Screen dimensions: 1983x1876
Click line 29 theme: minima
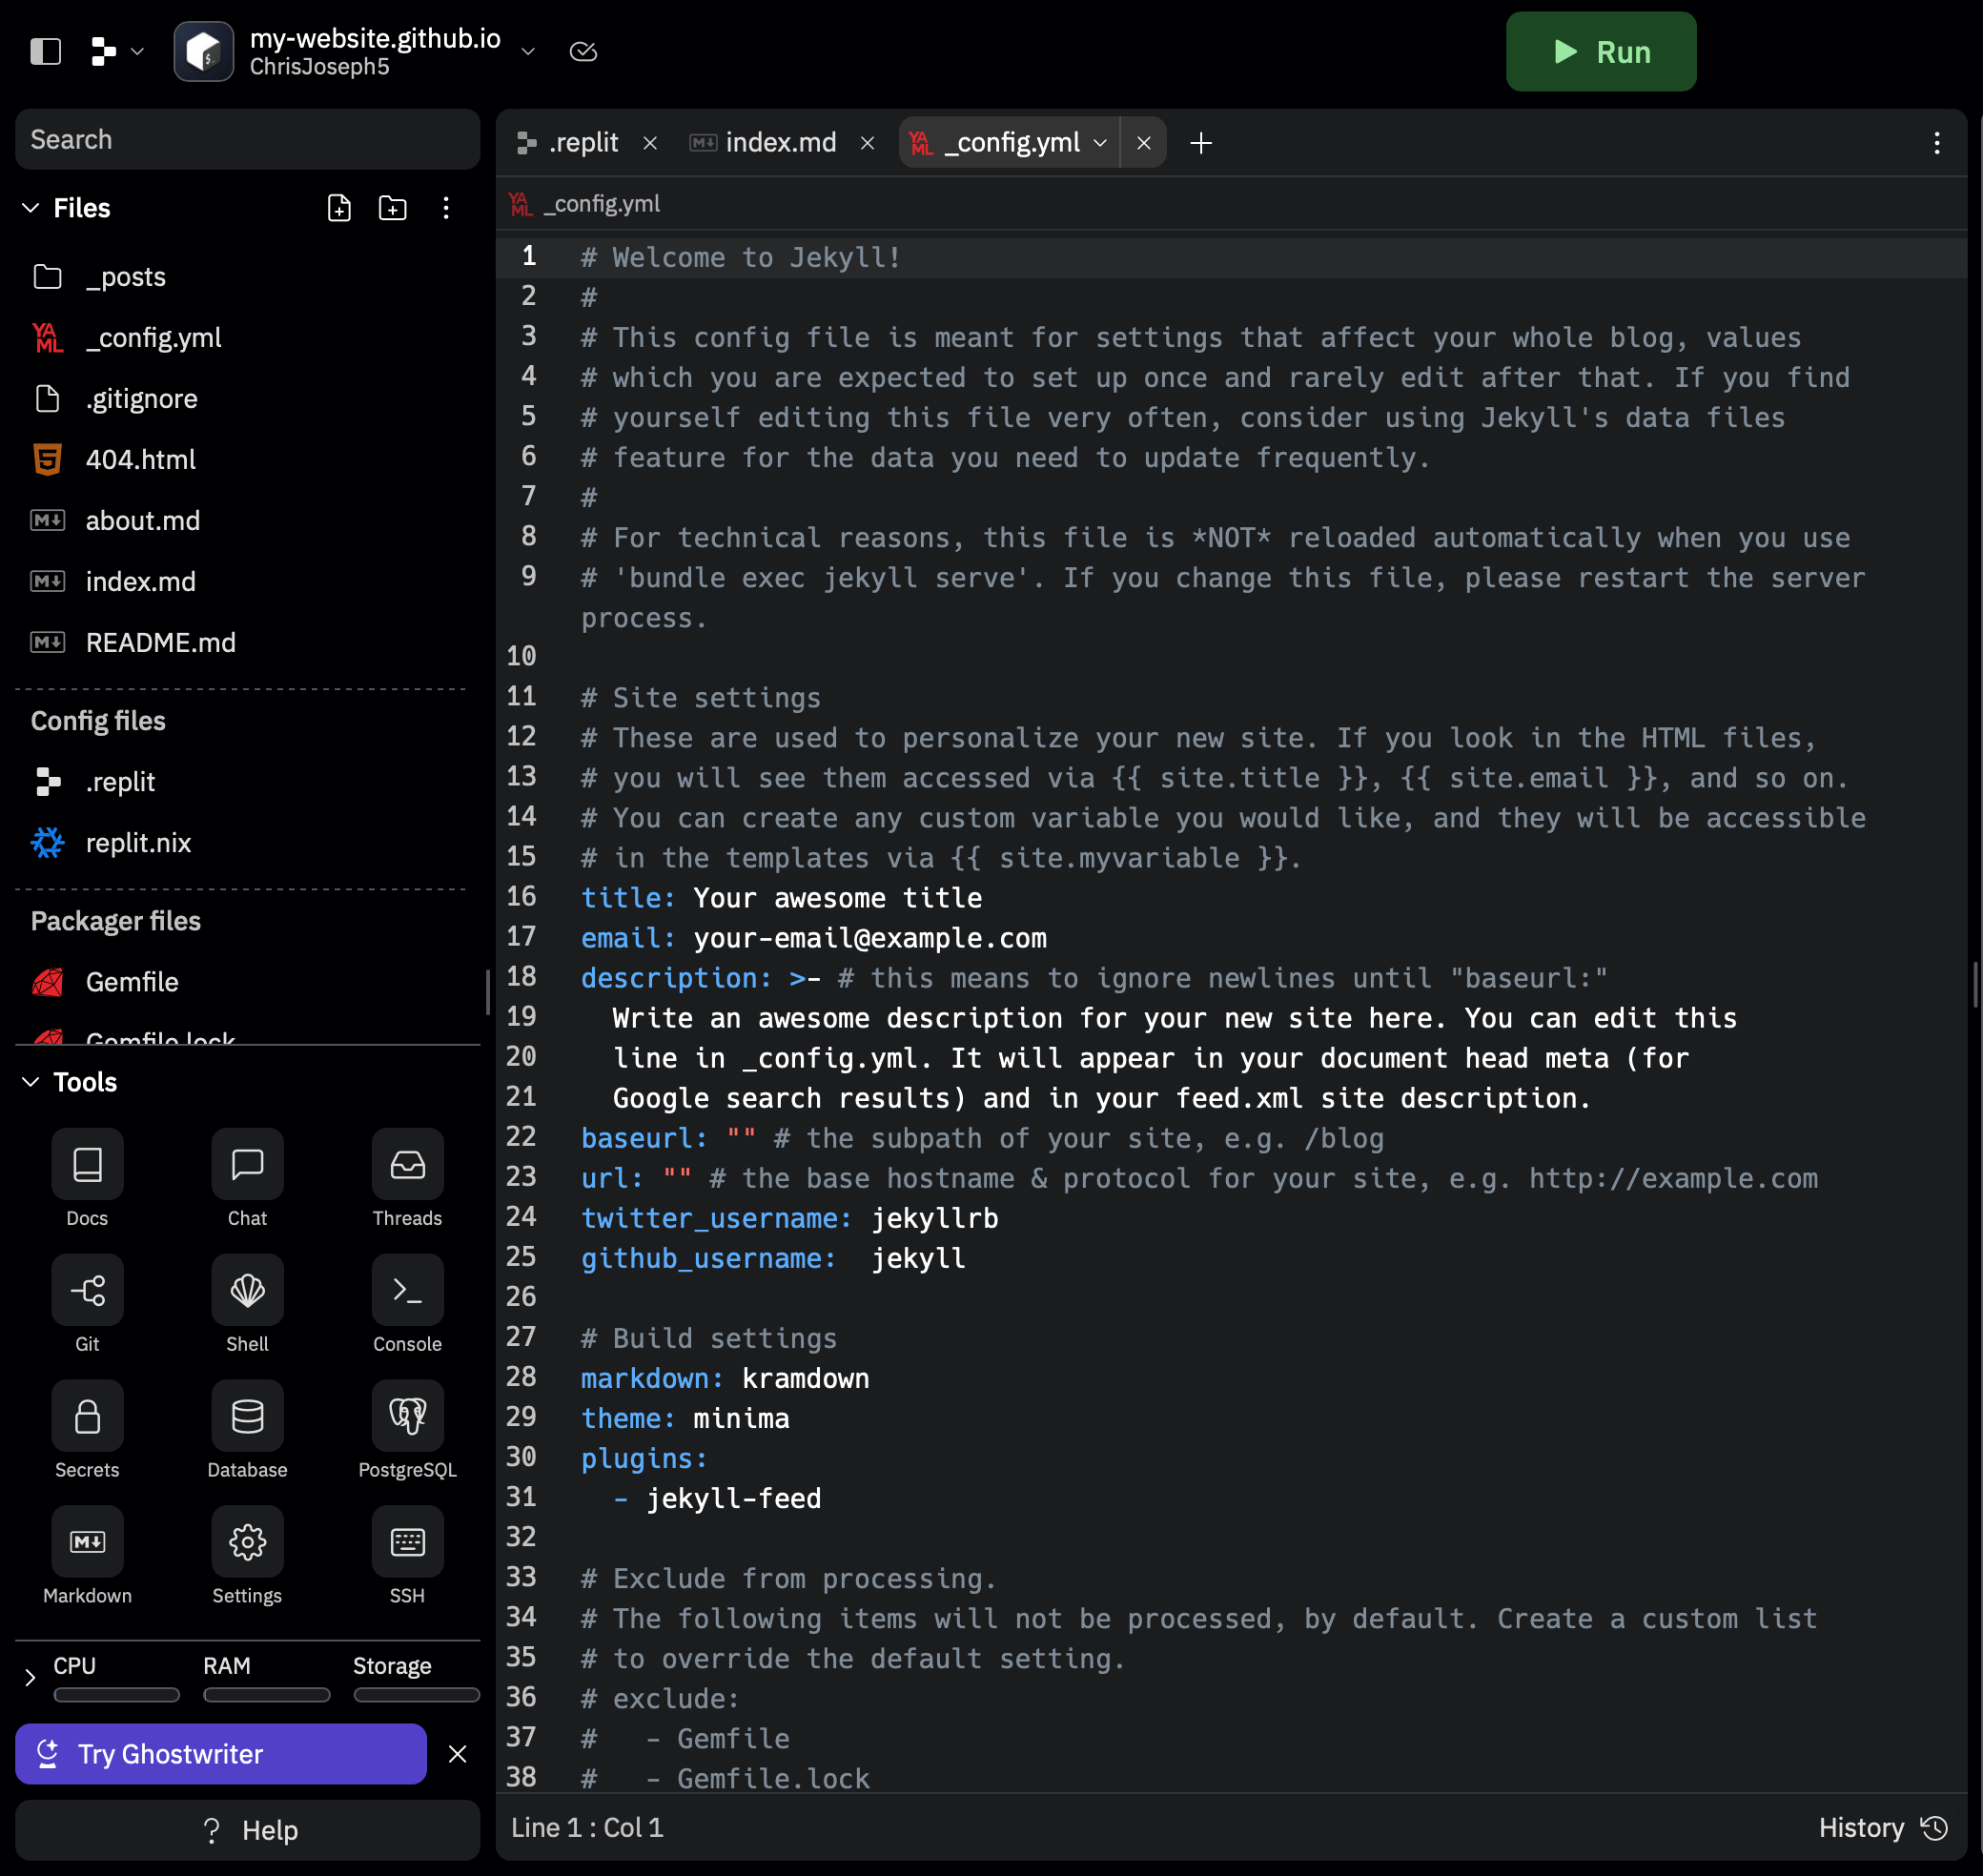tap(685, 1419)
